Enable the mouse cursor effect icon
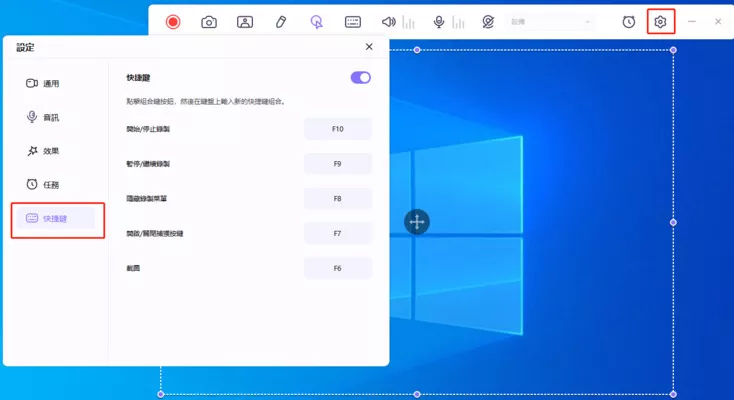The width and height of the screenshot is (734, 400). (317, 22)
